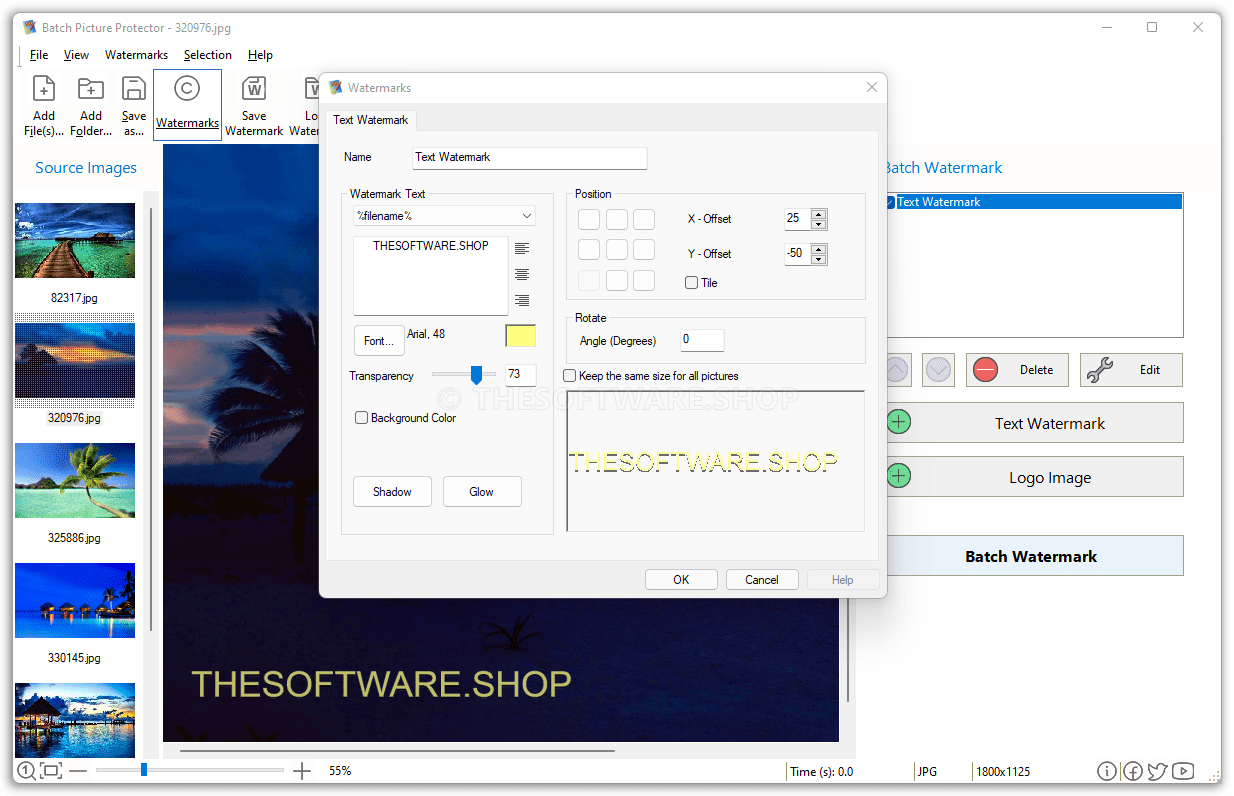
Task: Click the Transparency value field
Action: [521, 375]
